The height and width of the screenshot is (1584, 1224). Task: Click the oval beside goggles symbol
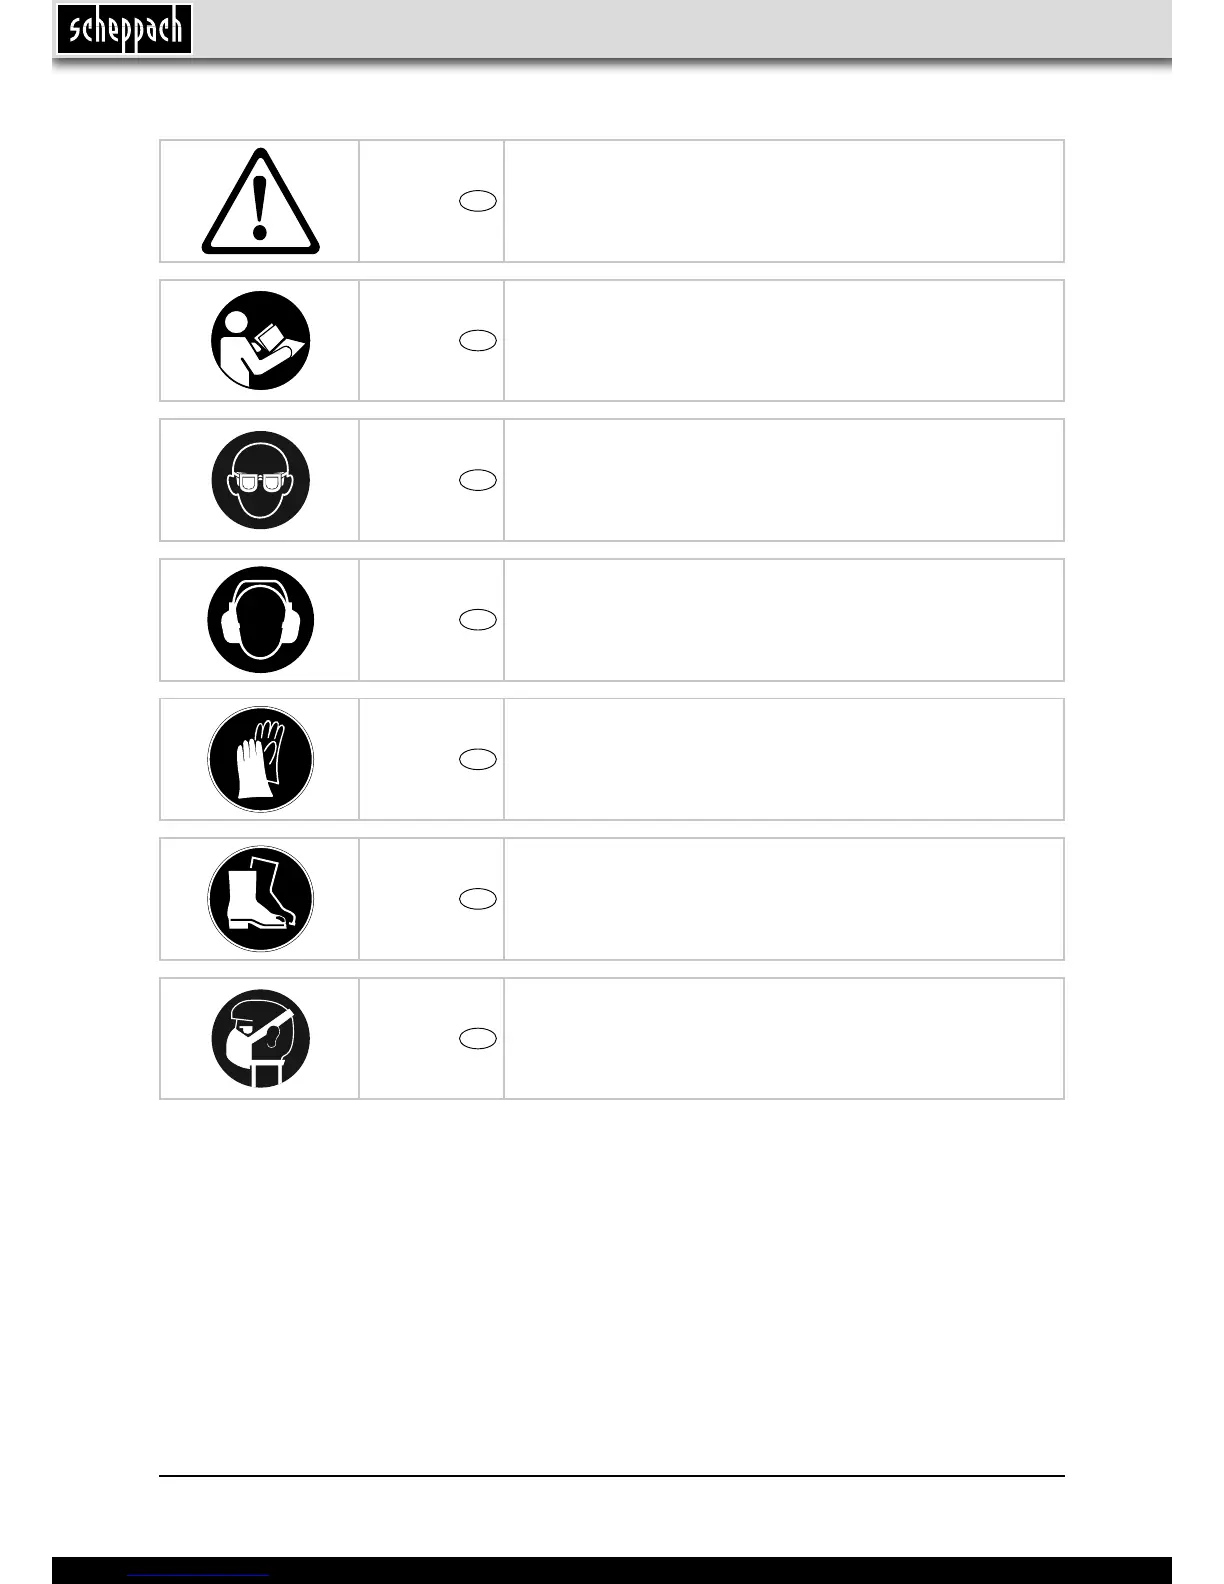point(478,480)
